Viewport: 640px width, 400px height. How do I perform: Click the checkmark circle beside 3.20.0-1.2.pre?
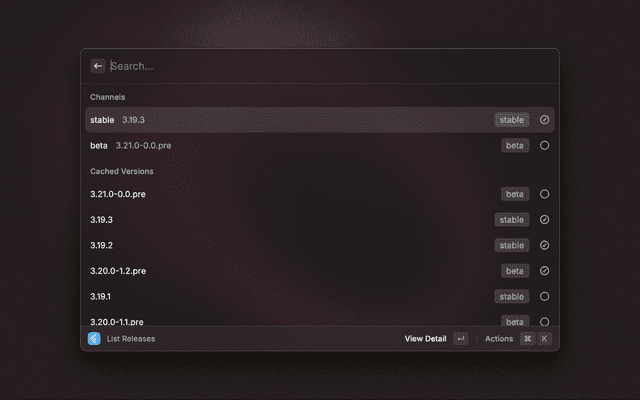point(544,271)
